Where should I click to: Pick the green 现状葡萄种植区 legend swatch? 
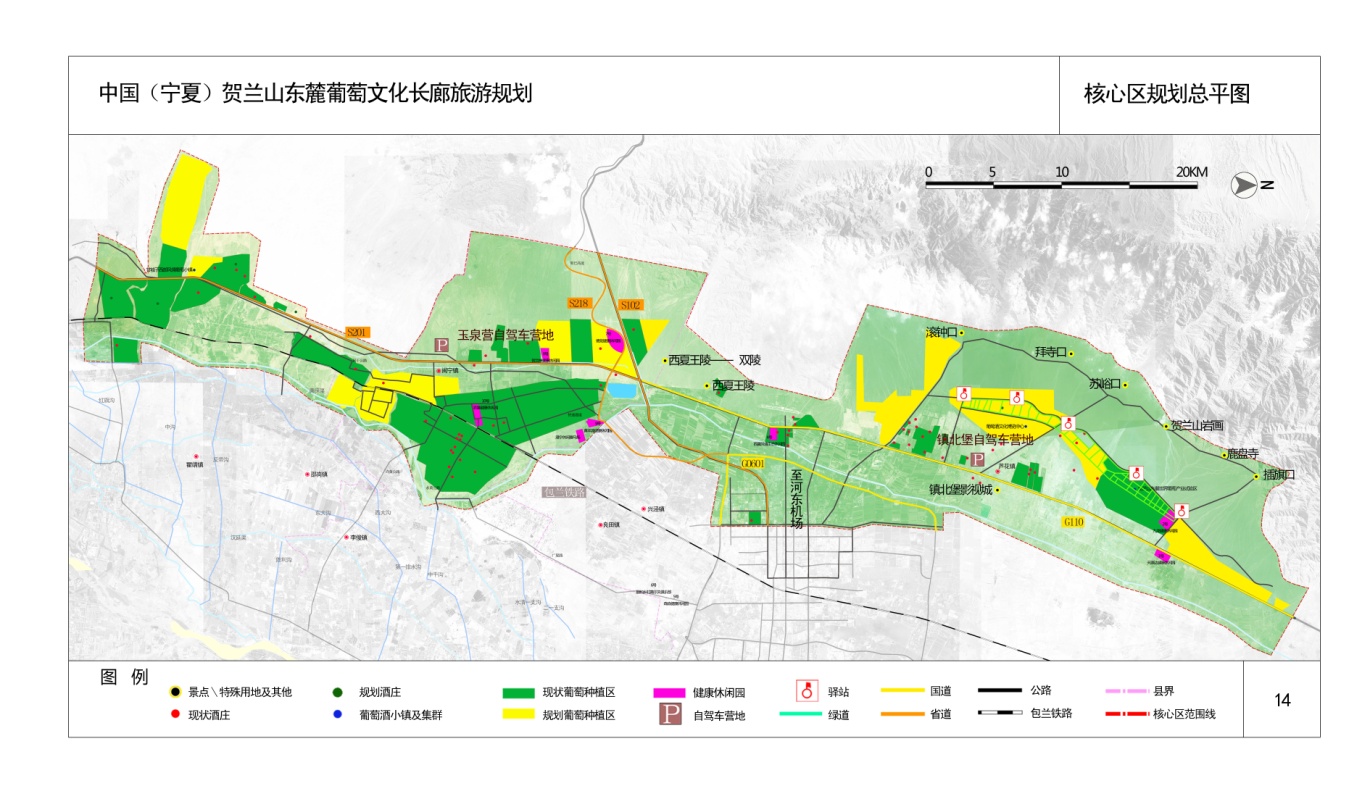[x=517, y=692]
